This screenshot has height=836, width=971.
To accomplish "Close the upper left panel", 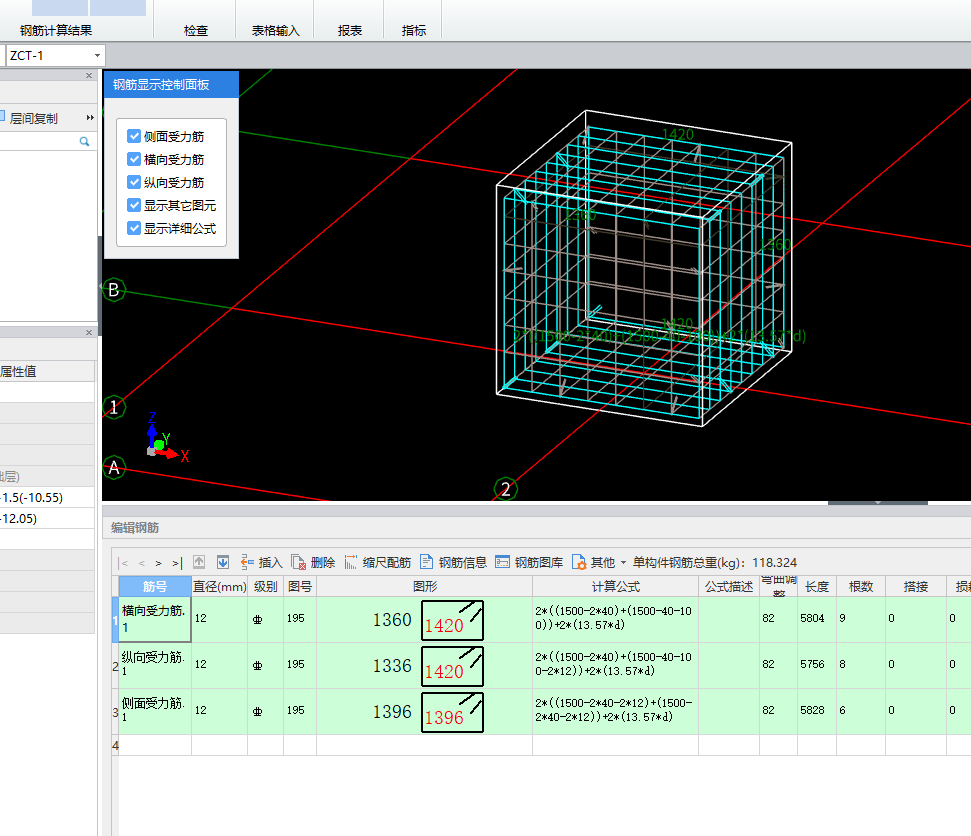I will 89,76.
